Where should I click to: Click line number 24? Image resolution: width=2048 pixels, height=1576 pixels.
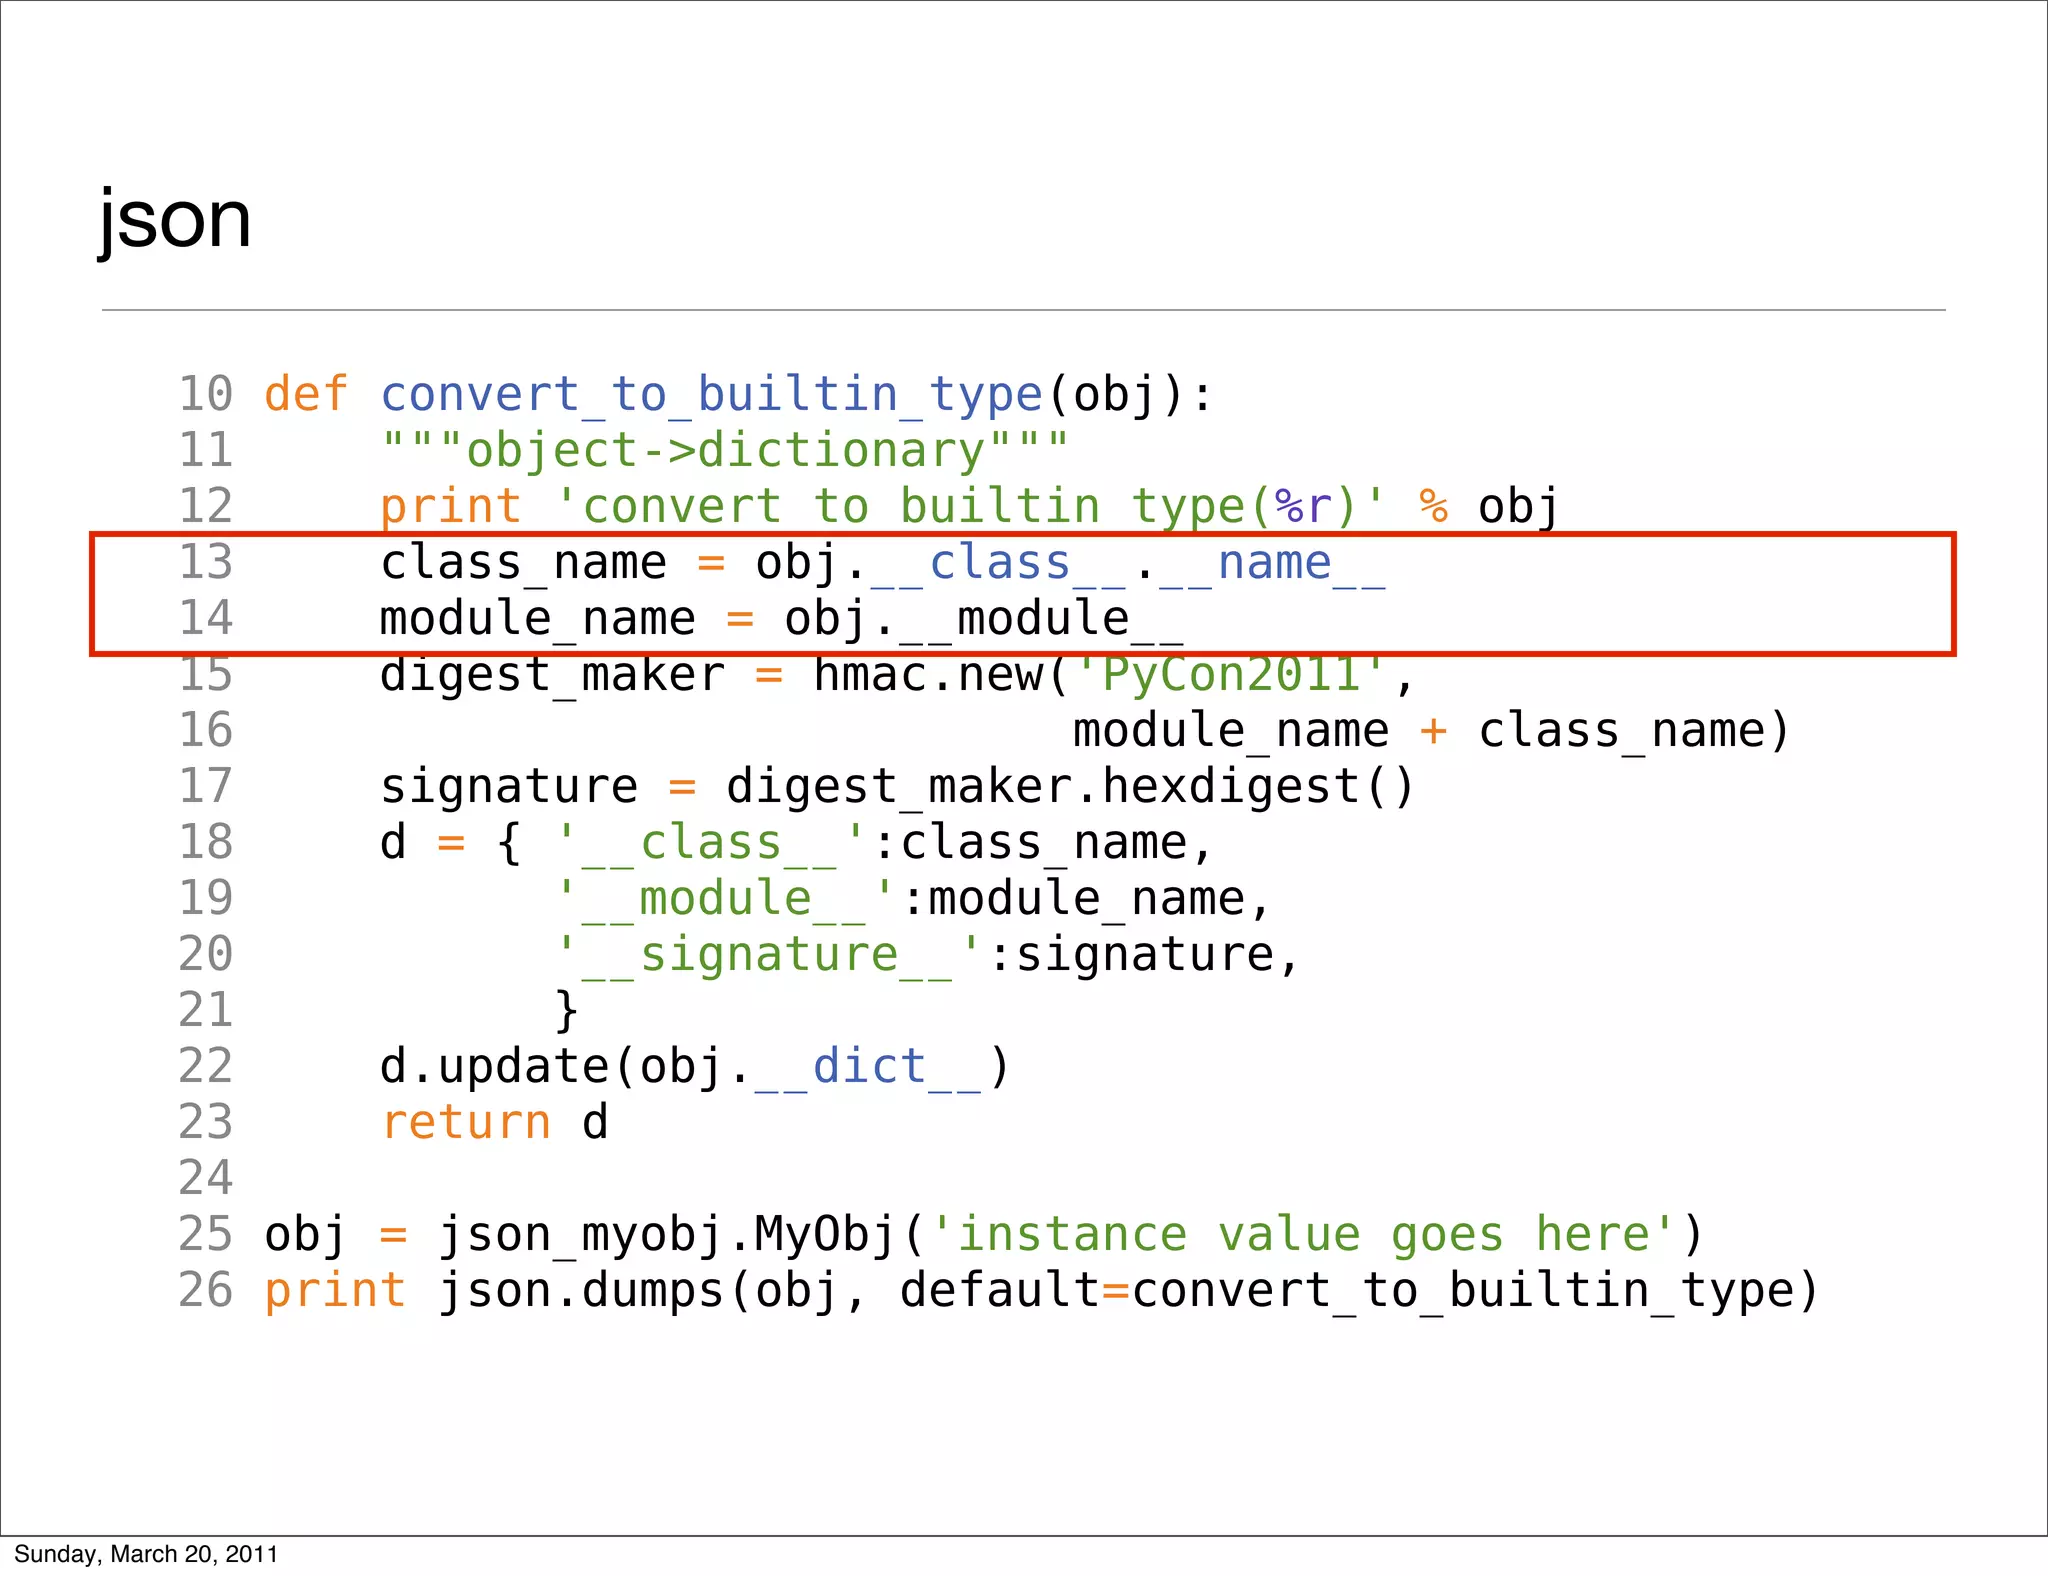click(206, 1178)
